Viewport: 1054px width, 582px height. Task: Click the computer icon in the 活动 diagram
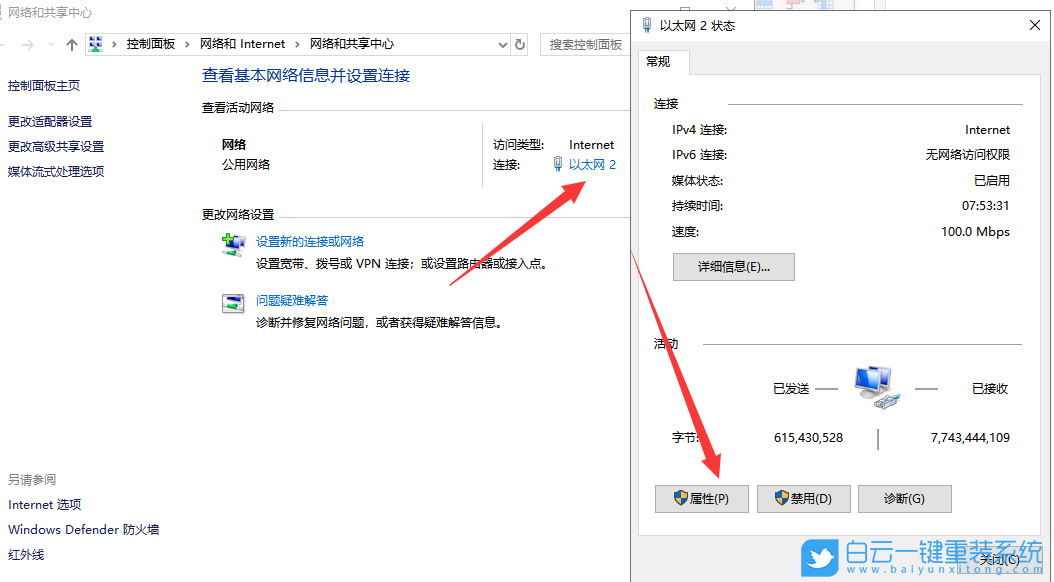tap(875, 388)
